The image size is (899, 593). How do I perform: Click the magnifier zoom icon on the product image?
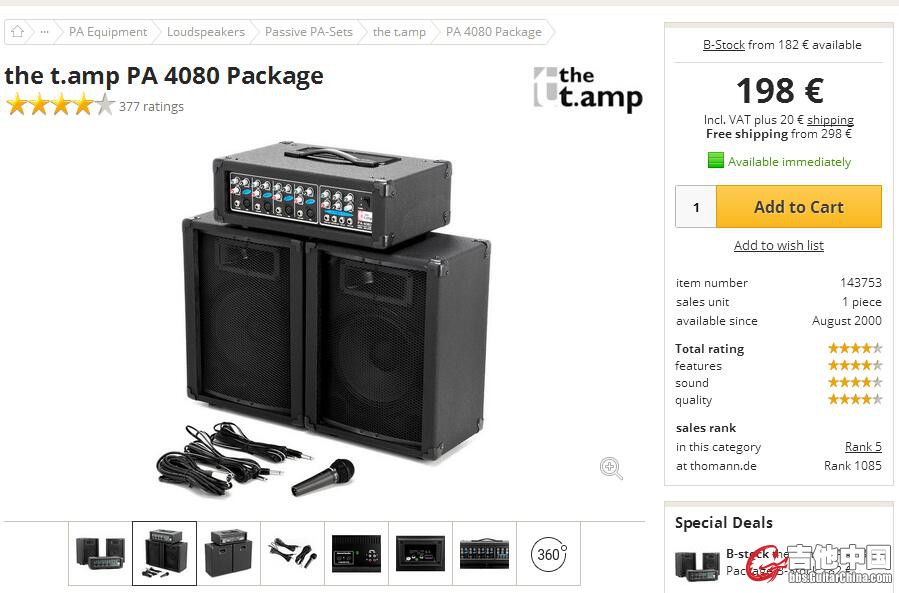click(611, 468)
